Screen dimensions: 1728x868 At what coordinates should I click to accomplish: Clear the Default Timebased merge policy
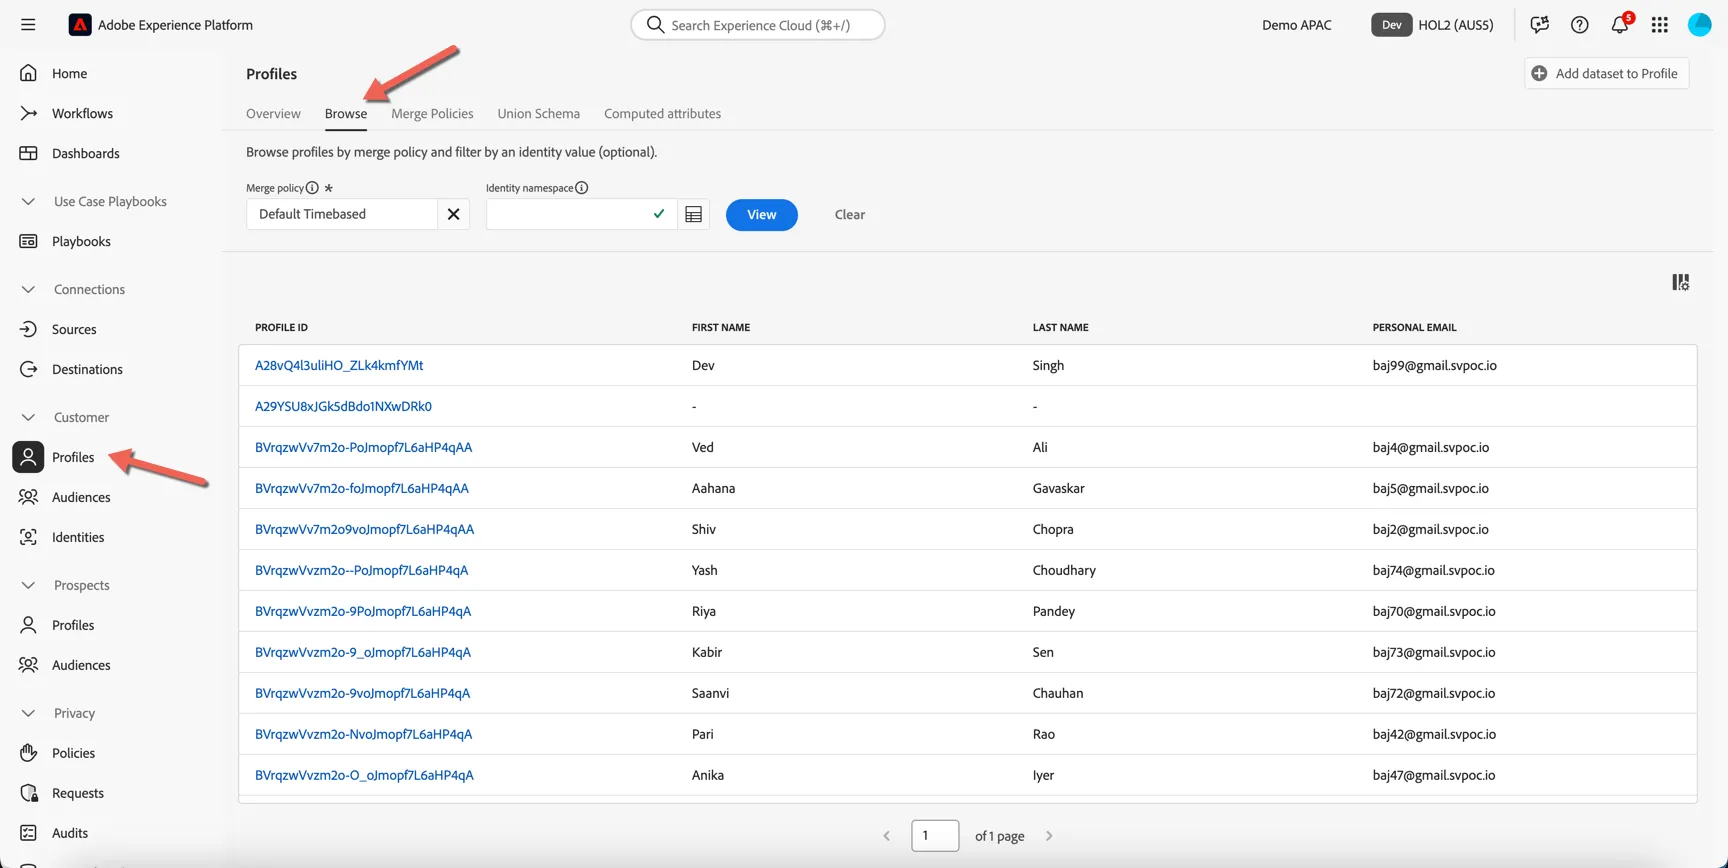pyautogui.click(x=453, y=214)
